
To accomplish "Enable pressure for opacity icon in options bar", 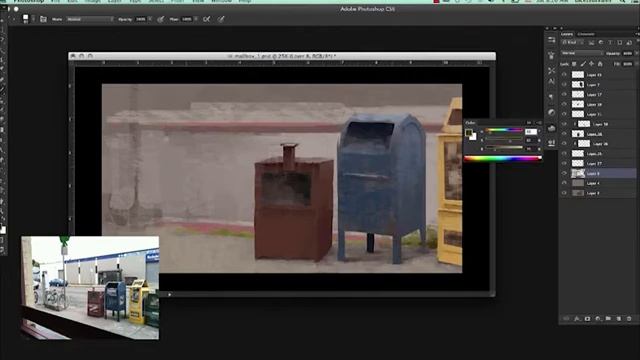I will coord(161,19).
